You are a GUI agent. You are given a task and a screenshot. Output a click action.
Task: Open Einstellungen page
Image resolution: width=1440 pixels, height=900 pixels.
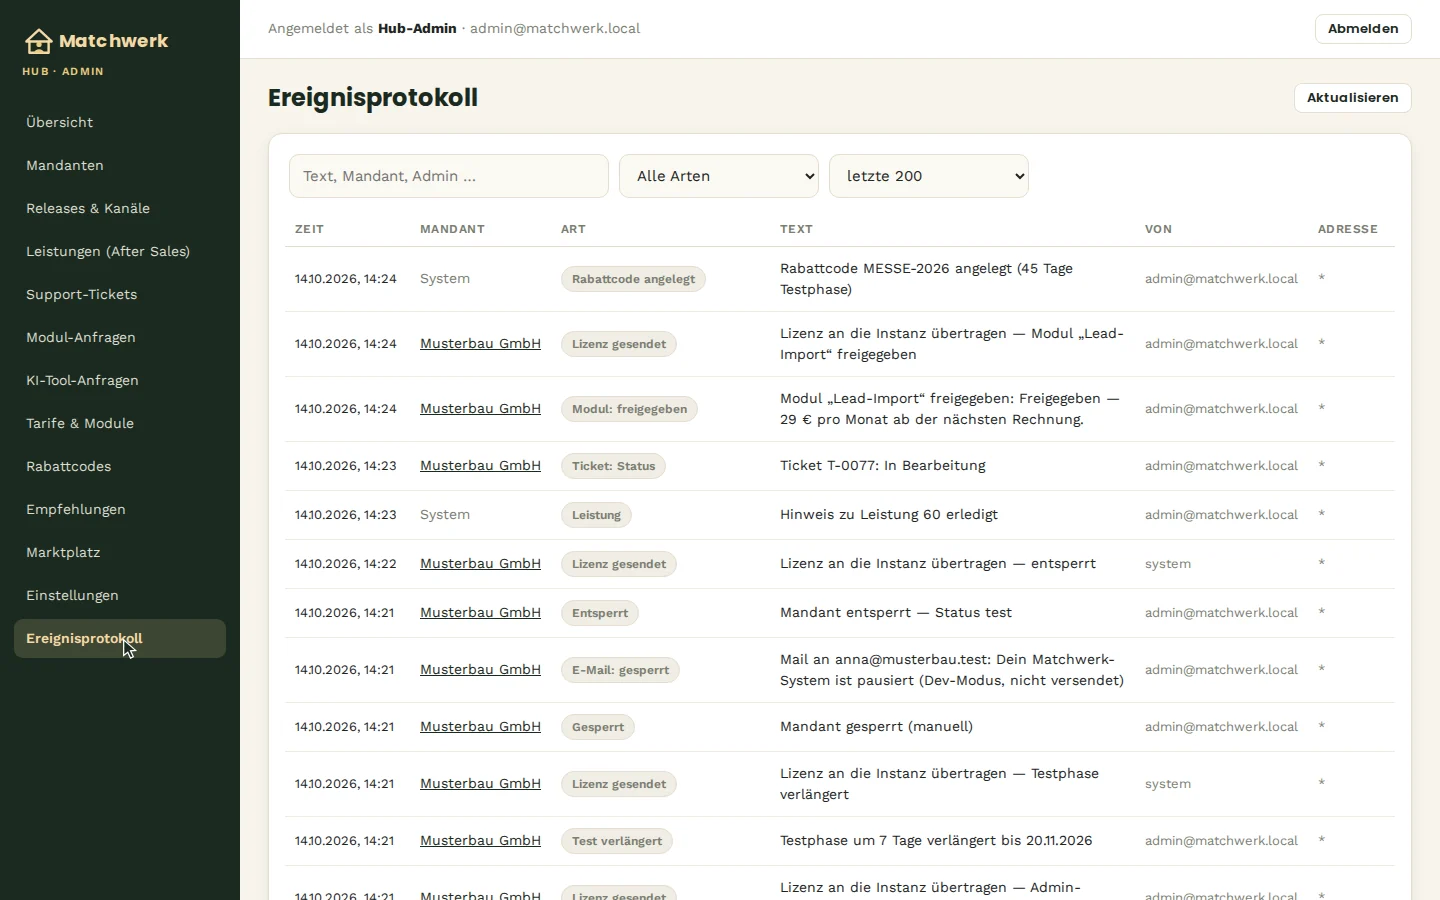click(120, 595)
